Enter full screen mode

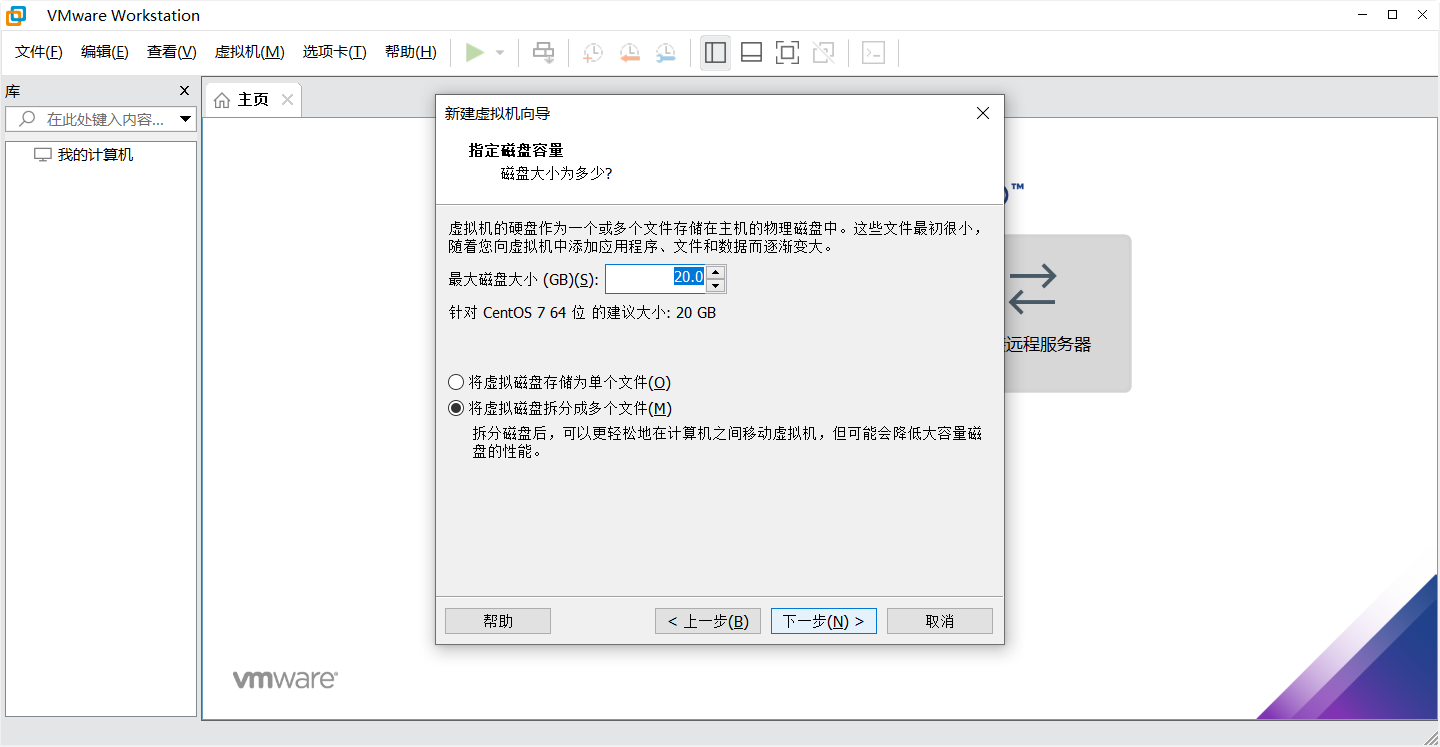pyautogui.click(x=787, y=52)
